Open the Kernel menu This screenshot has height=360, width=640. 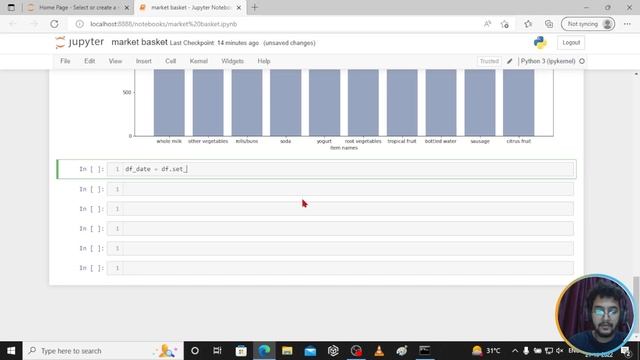(199, 61)
